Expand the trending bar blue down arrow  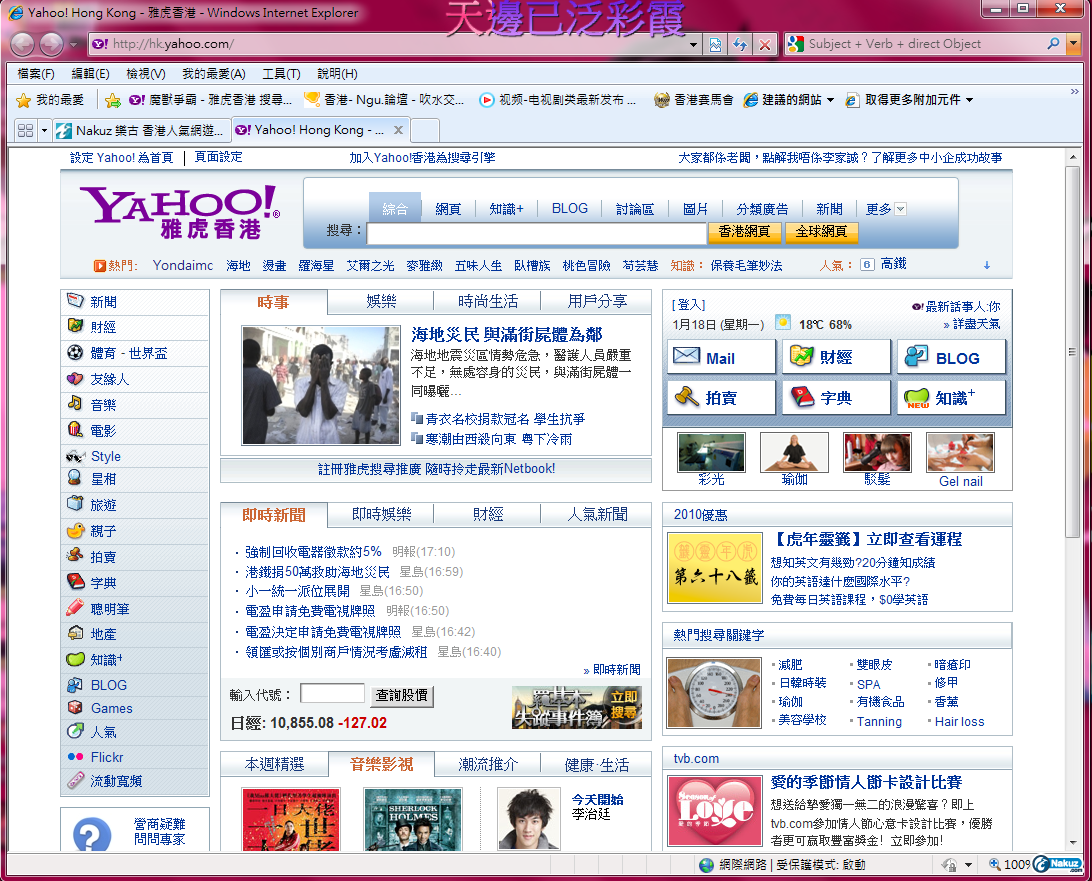[x=986, y=265]
